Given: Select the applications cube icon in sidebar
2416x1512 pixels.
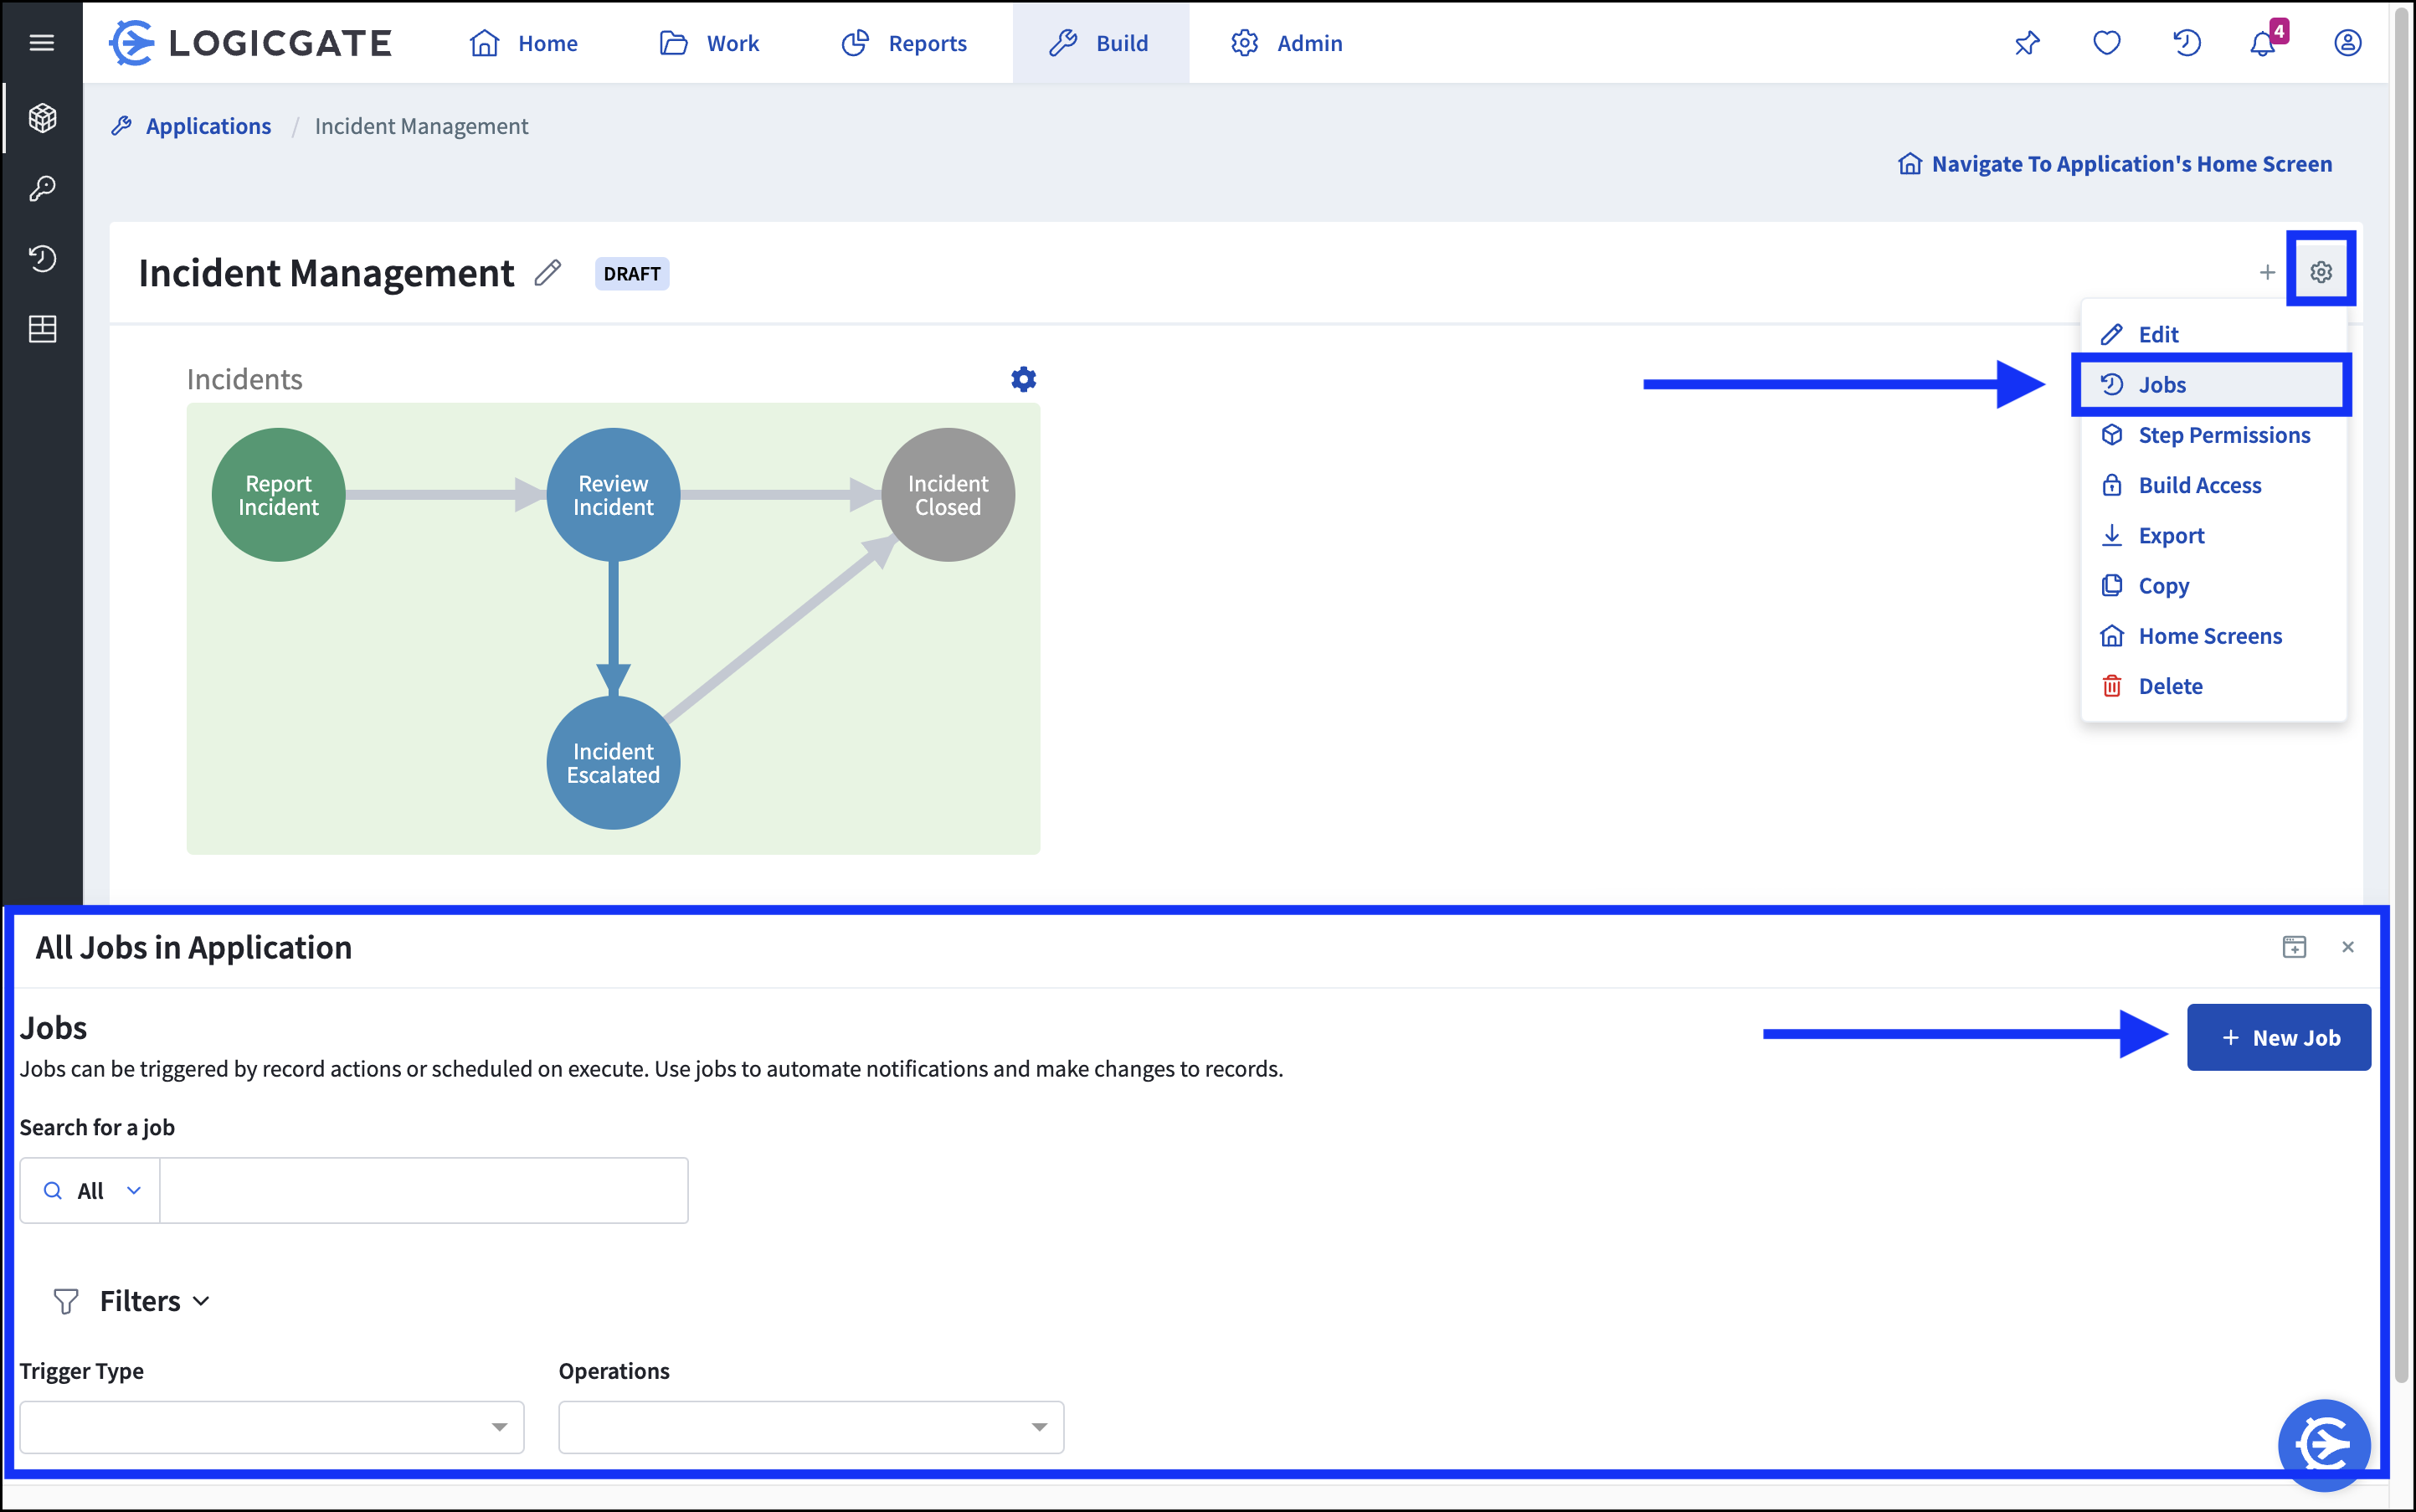Looking at the screenshot, I should (42, 117).
